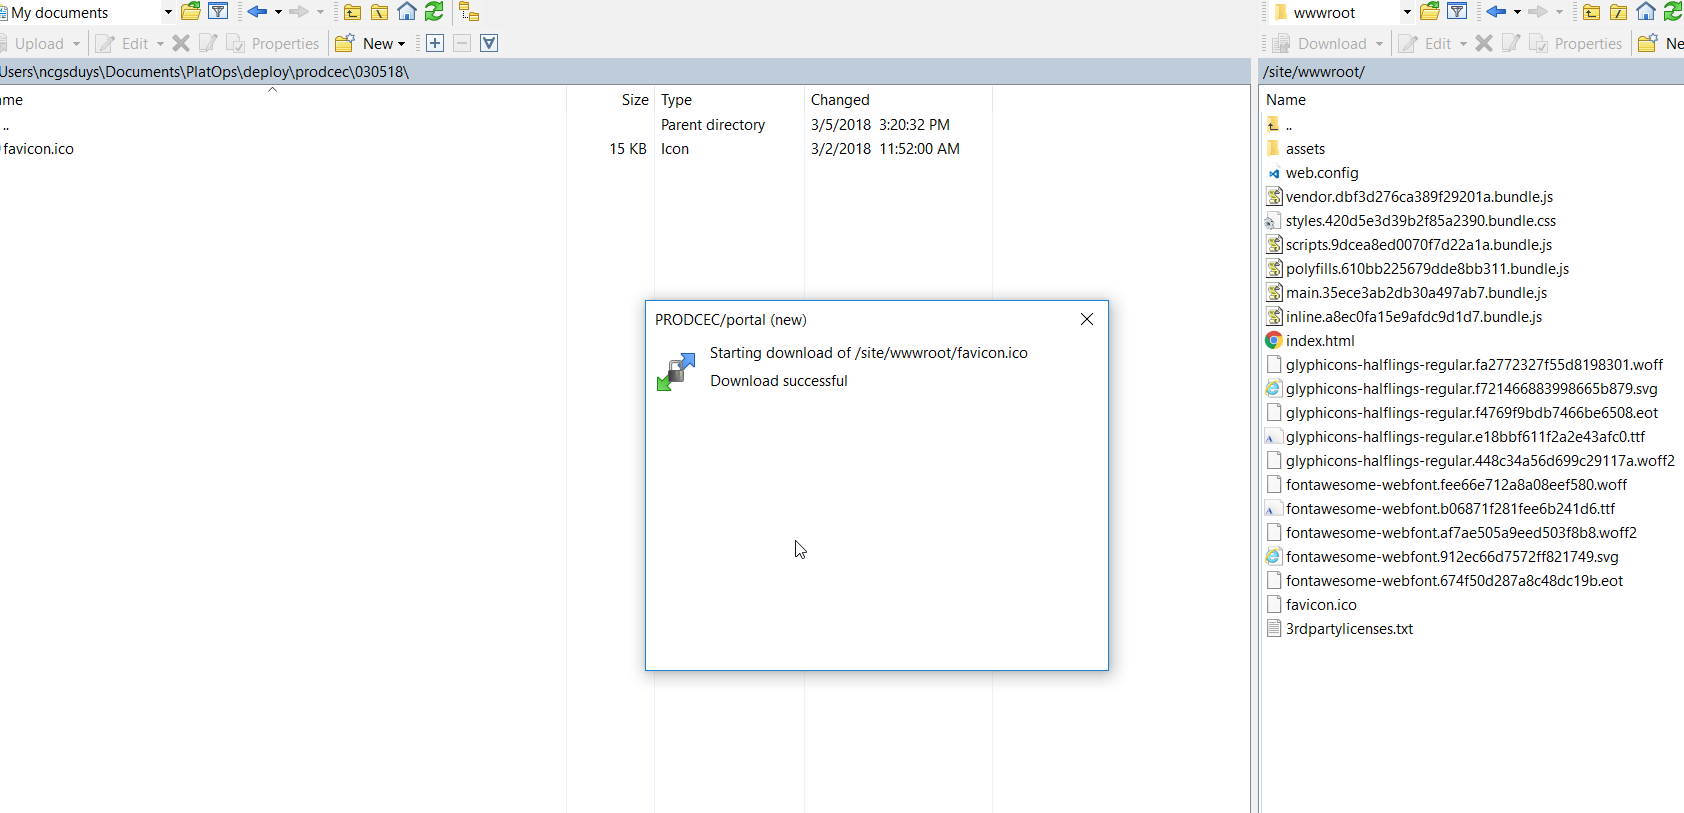Click the local select files plus icon

pos(435,43)
